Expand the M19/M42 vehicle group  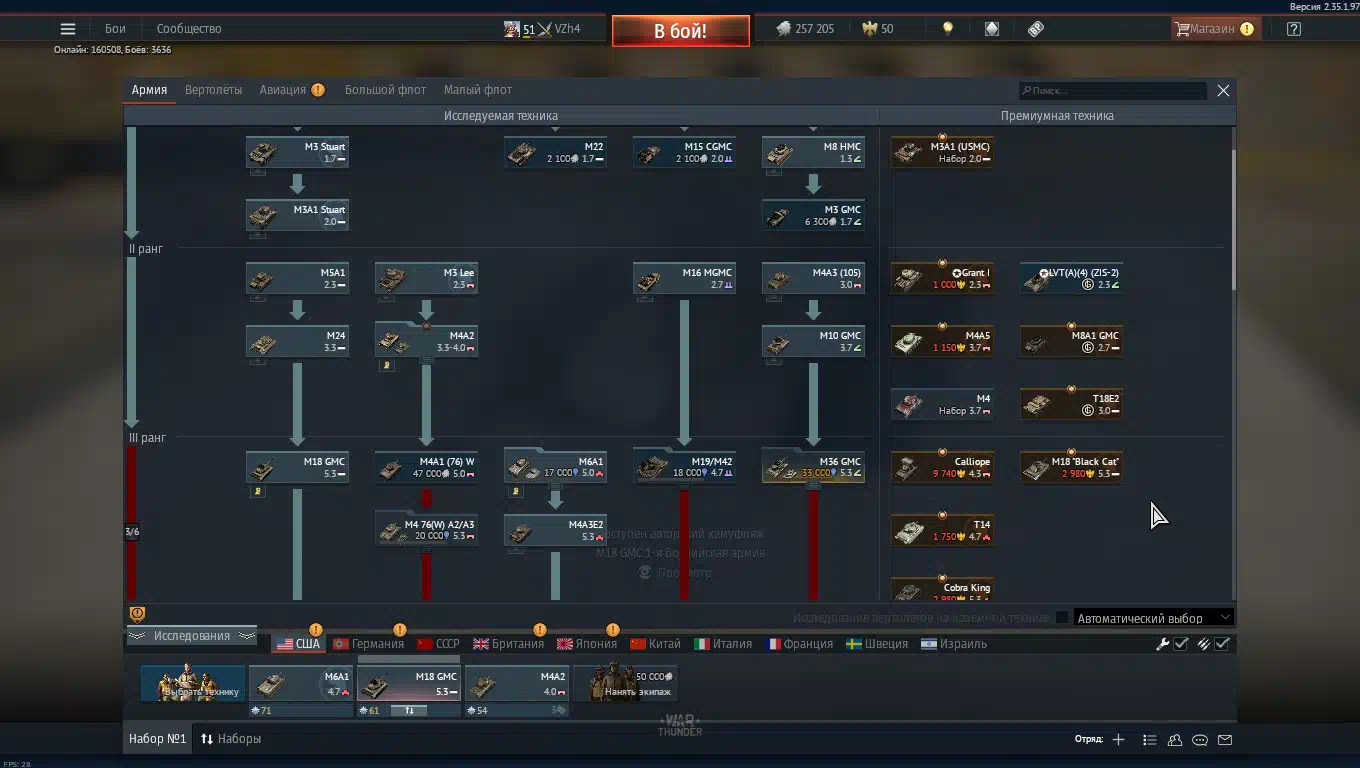684,468
